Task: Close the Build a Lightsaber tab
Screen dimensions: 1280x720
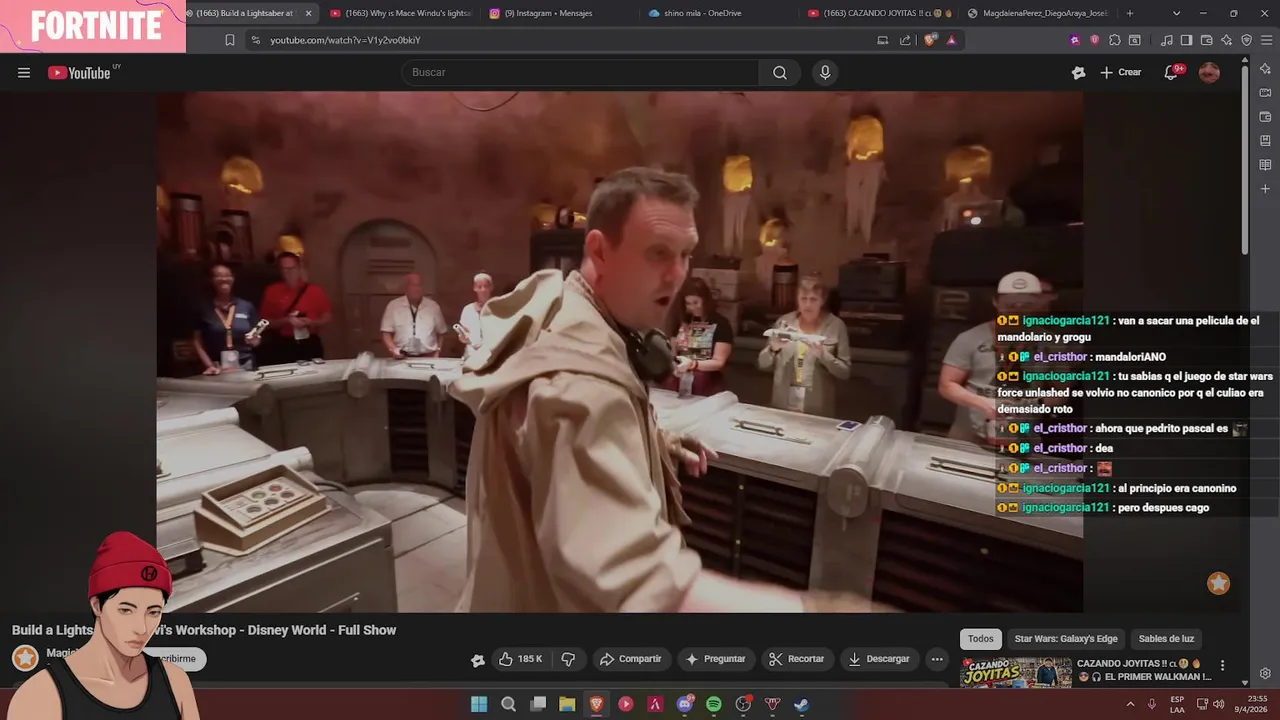Action: click(x=308, y=13)
